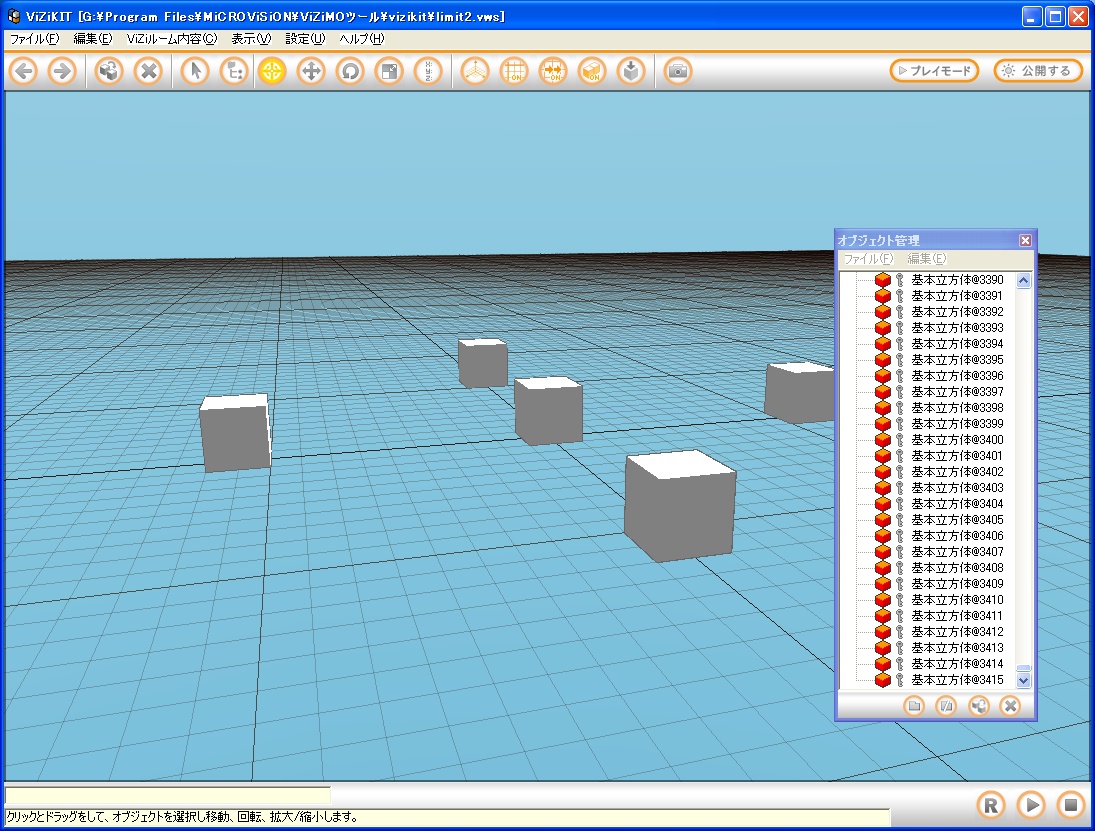Select the scale resize tool icon

coord(389,71)
